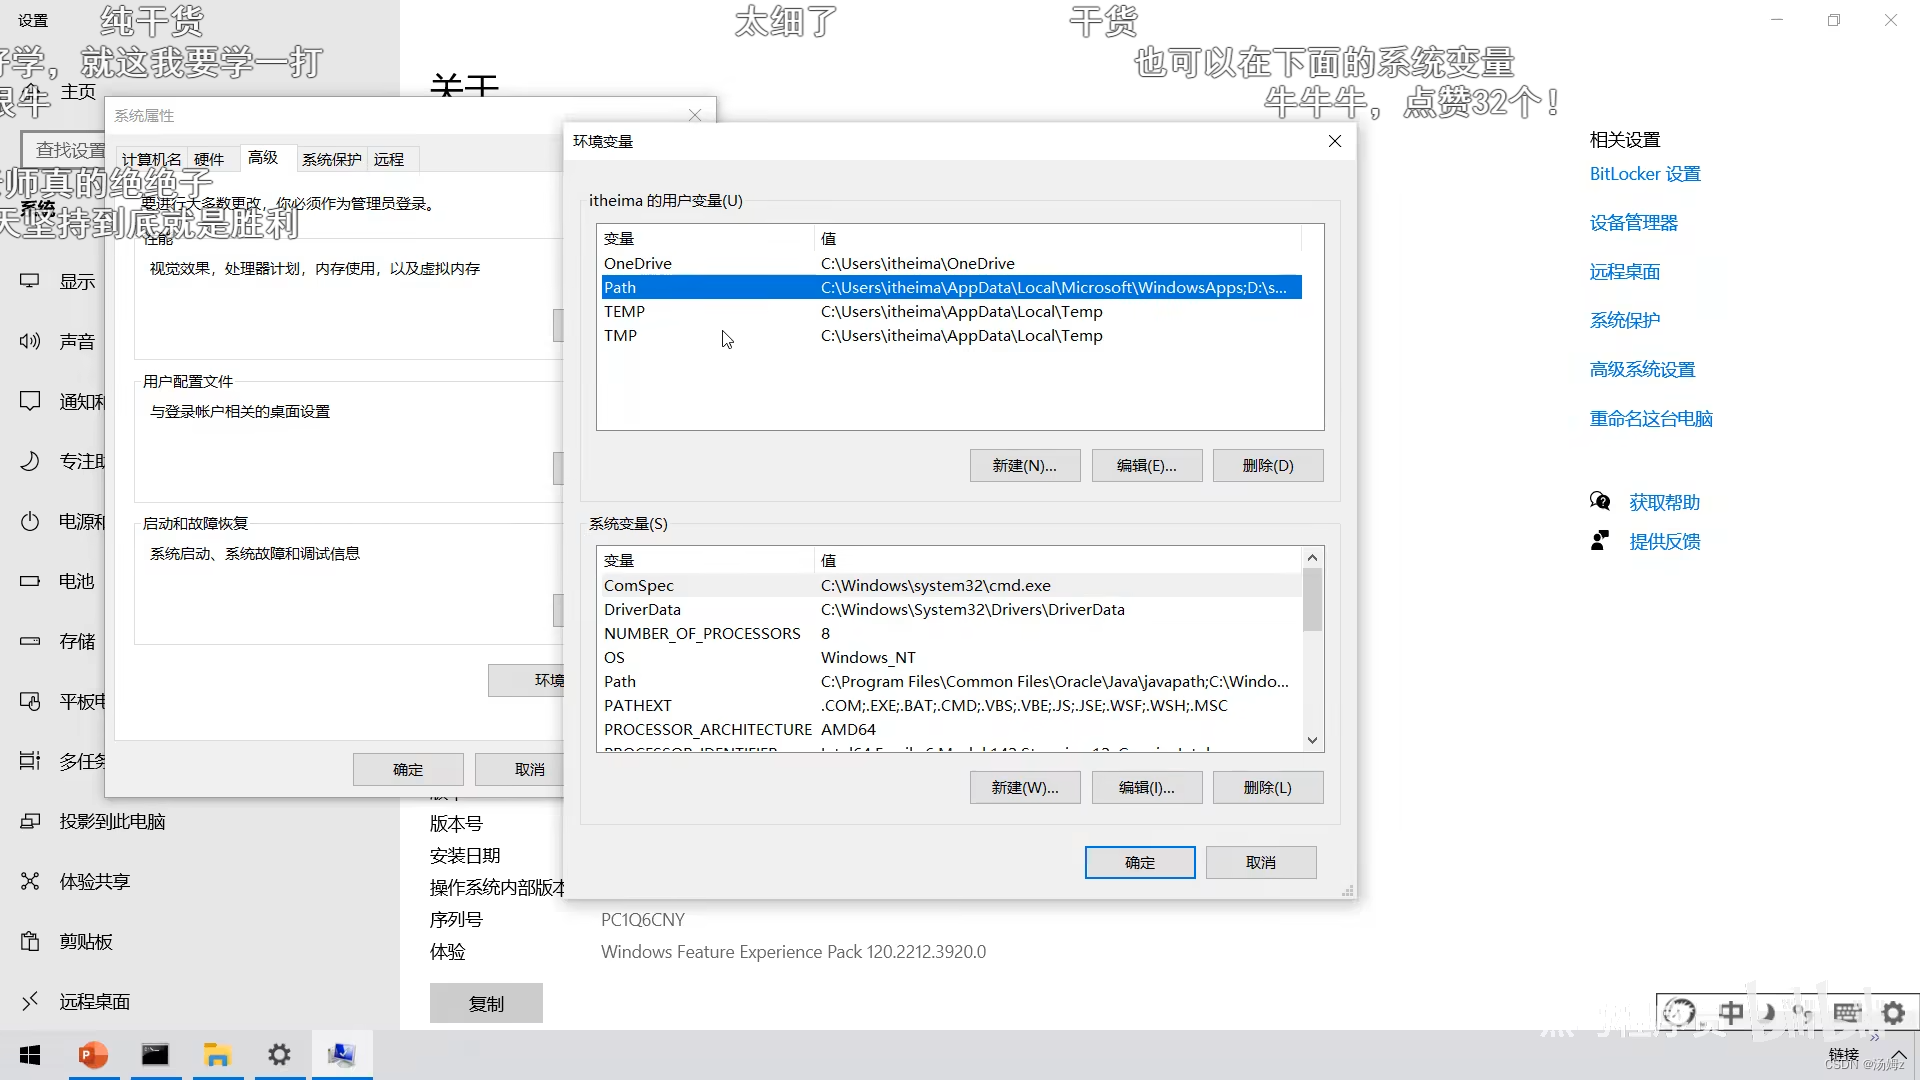Image resolution: width=1920 pixels, height=1080 pixels.
Task: Click 编辑(E)... under user variables
Action: (x=1146, y=465)
